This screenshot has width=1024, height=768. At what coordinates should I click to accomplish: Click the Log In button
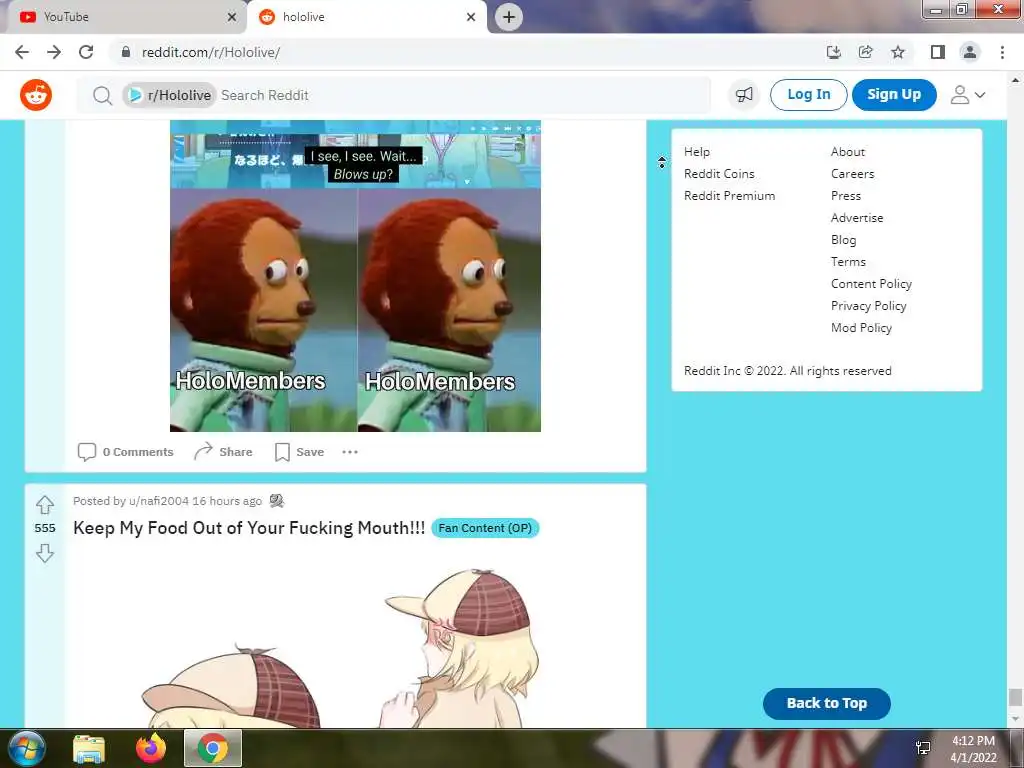click(x=808, y=95)
